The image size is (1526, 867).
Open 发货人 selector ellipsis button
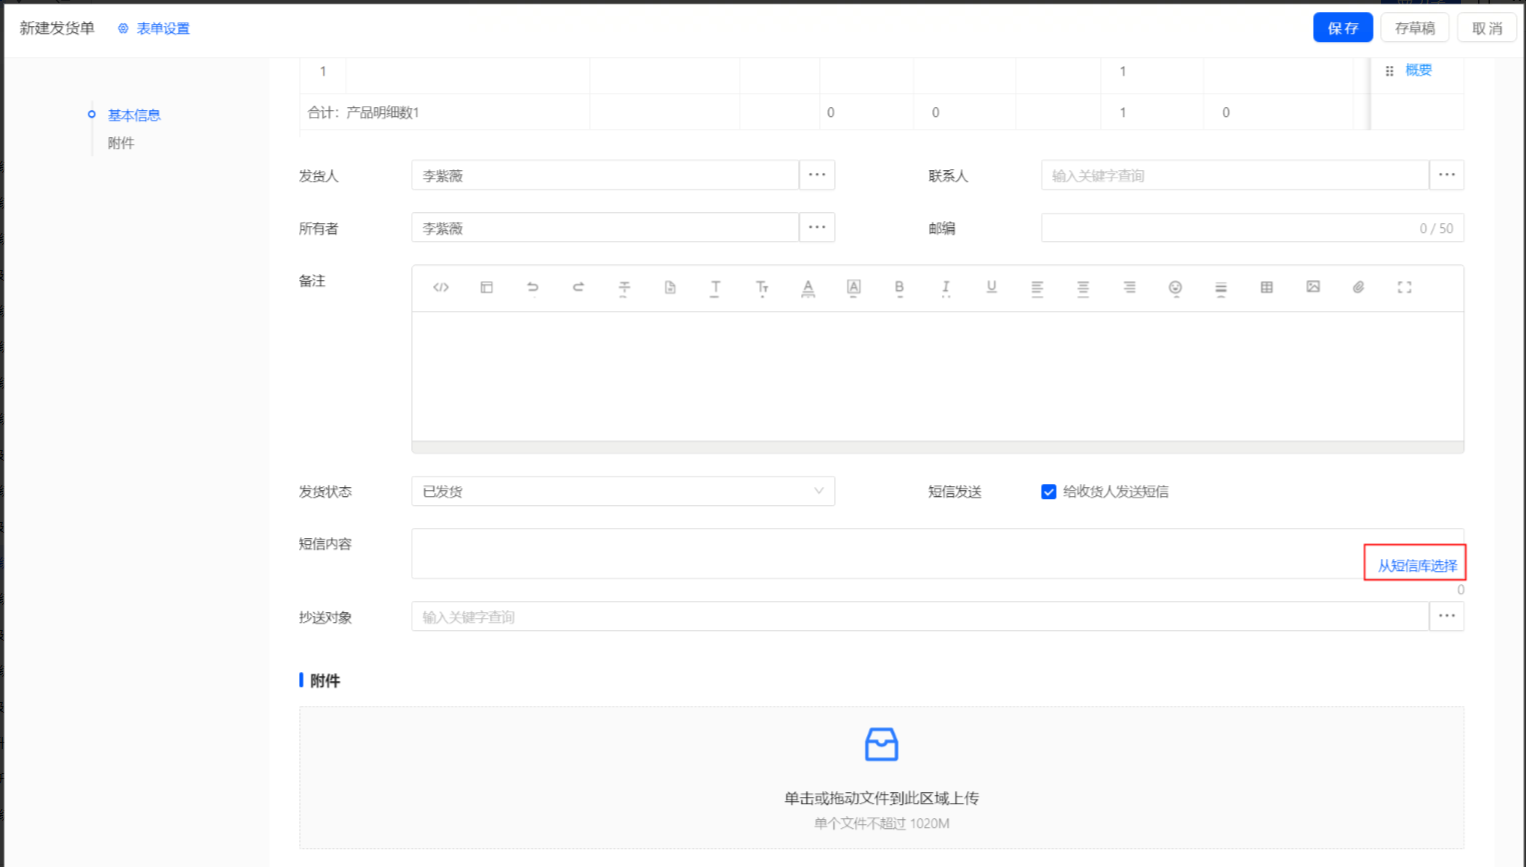coord(817,175)
